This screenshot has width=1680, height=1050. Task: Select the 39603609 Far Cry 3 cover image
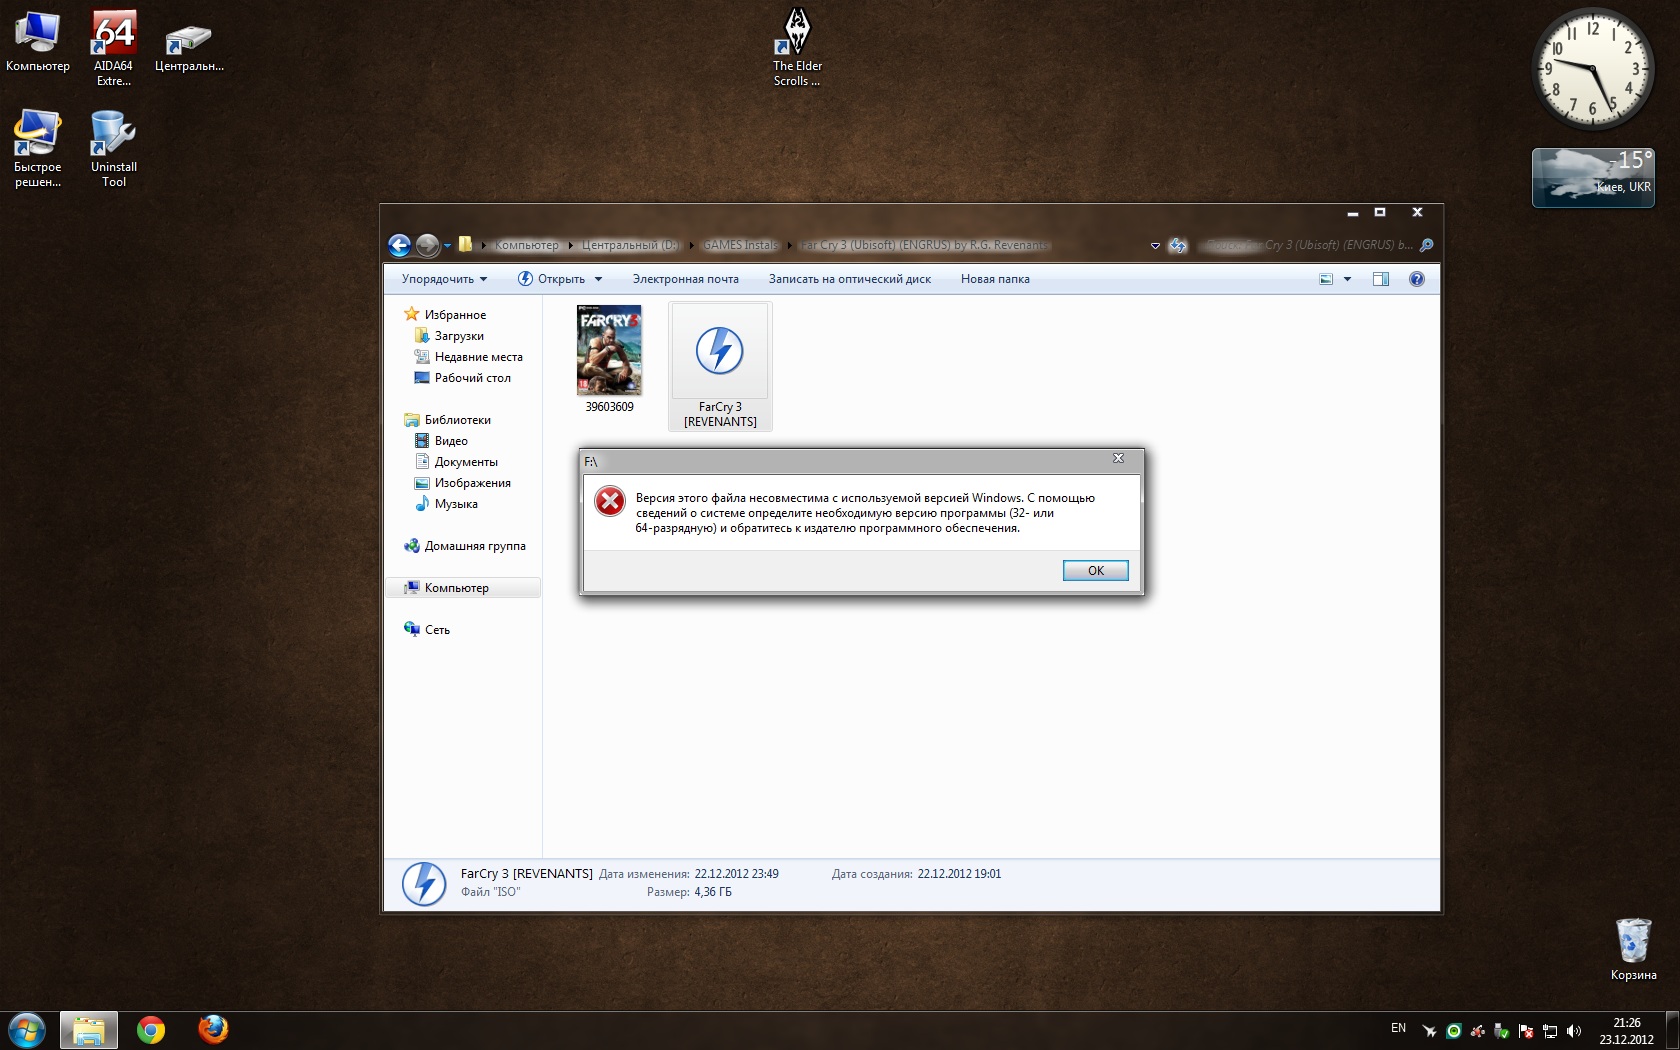(x=609, y=359)
